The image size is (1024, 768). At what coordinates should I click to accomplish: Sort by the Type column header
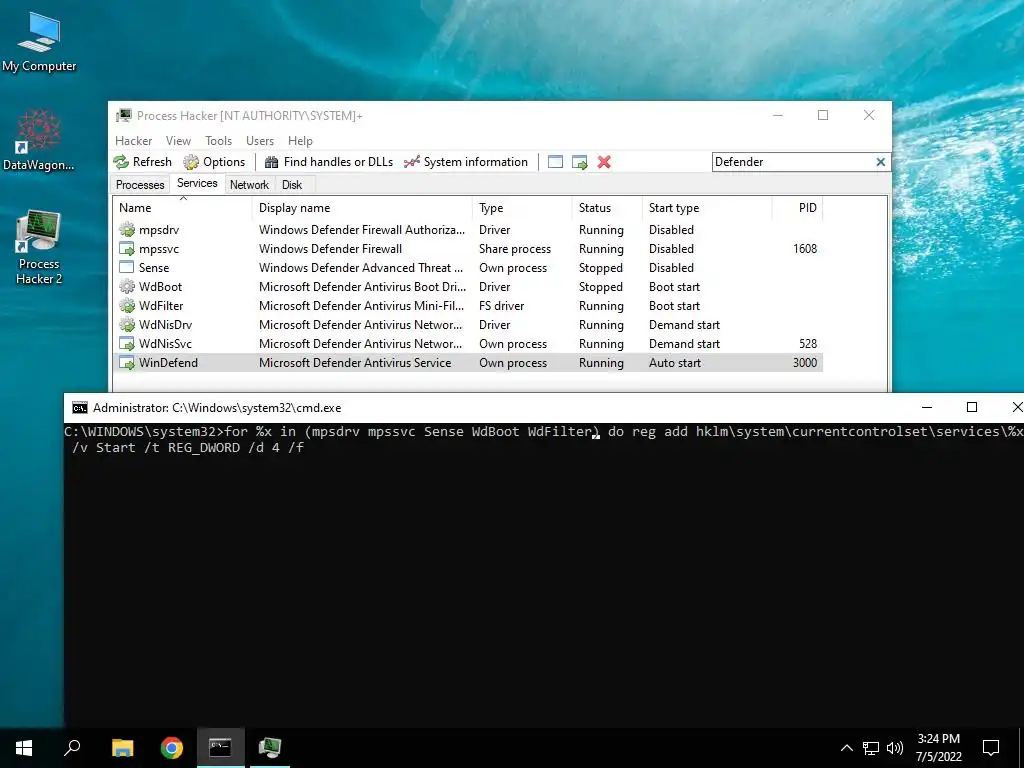[522, 208]
